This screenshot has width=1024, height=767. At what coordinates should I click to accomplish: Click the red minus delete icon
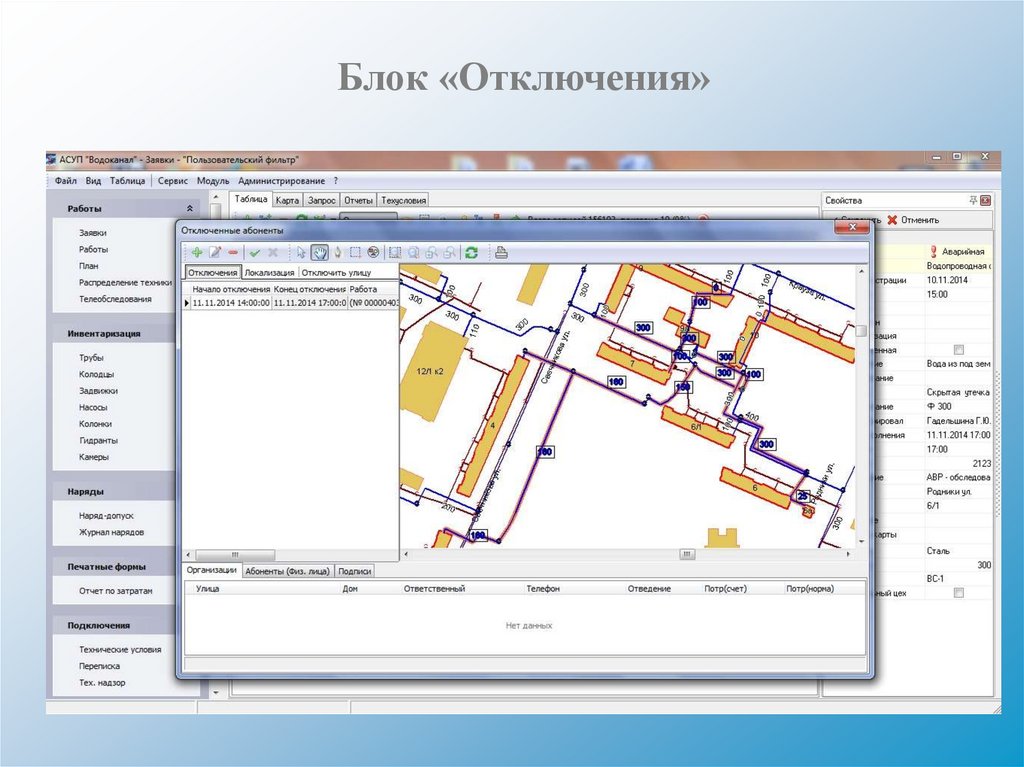click(x=233, y=252)
